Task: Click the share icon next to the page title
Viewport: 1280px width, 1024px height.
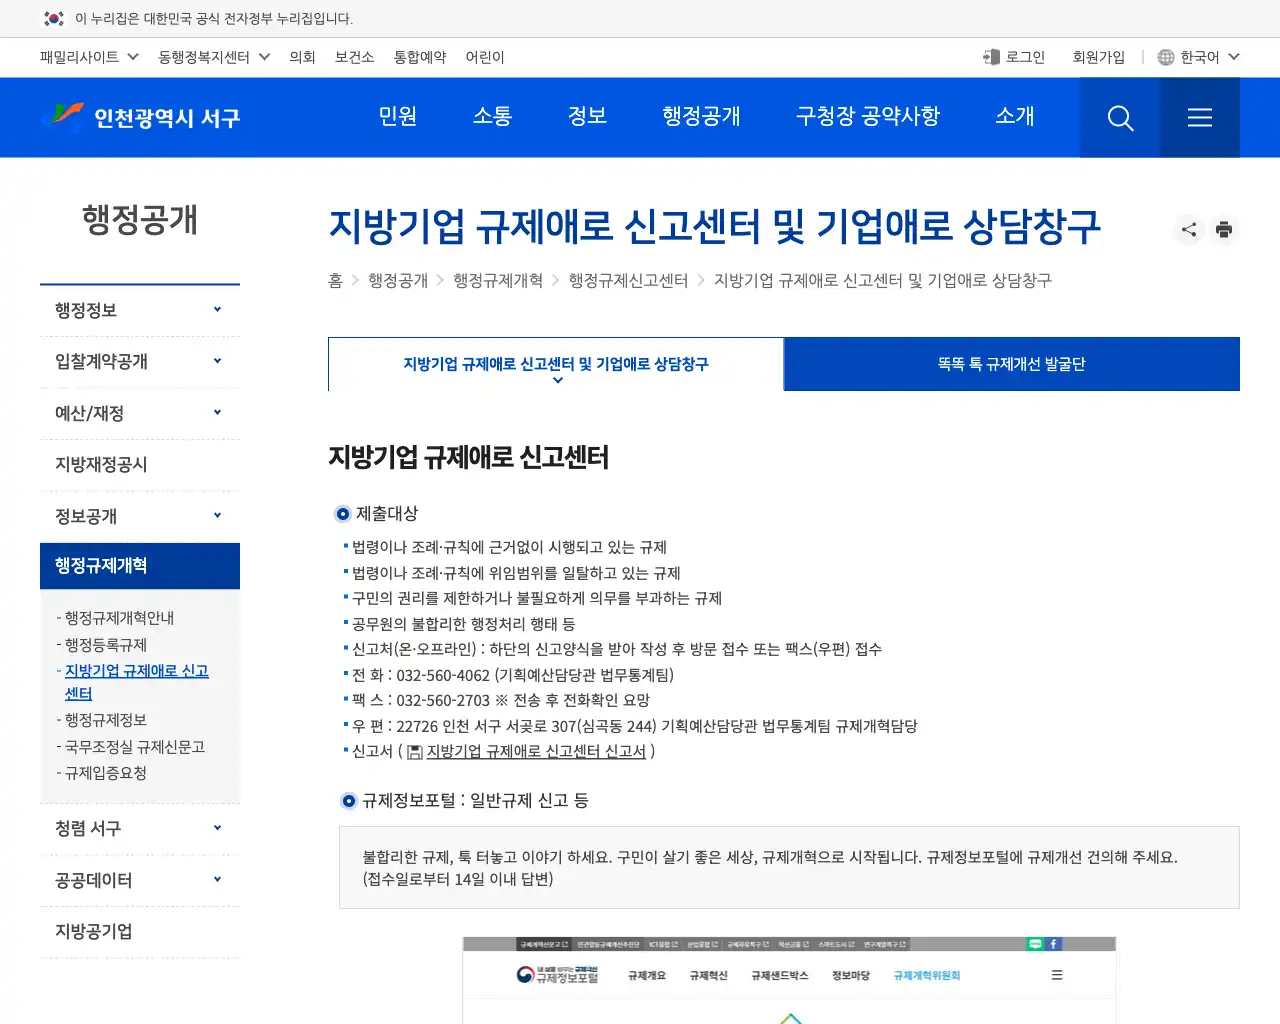Action: click(x=1188, y=229)
